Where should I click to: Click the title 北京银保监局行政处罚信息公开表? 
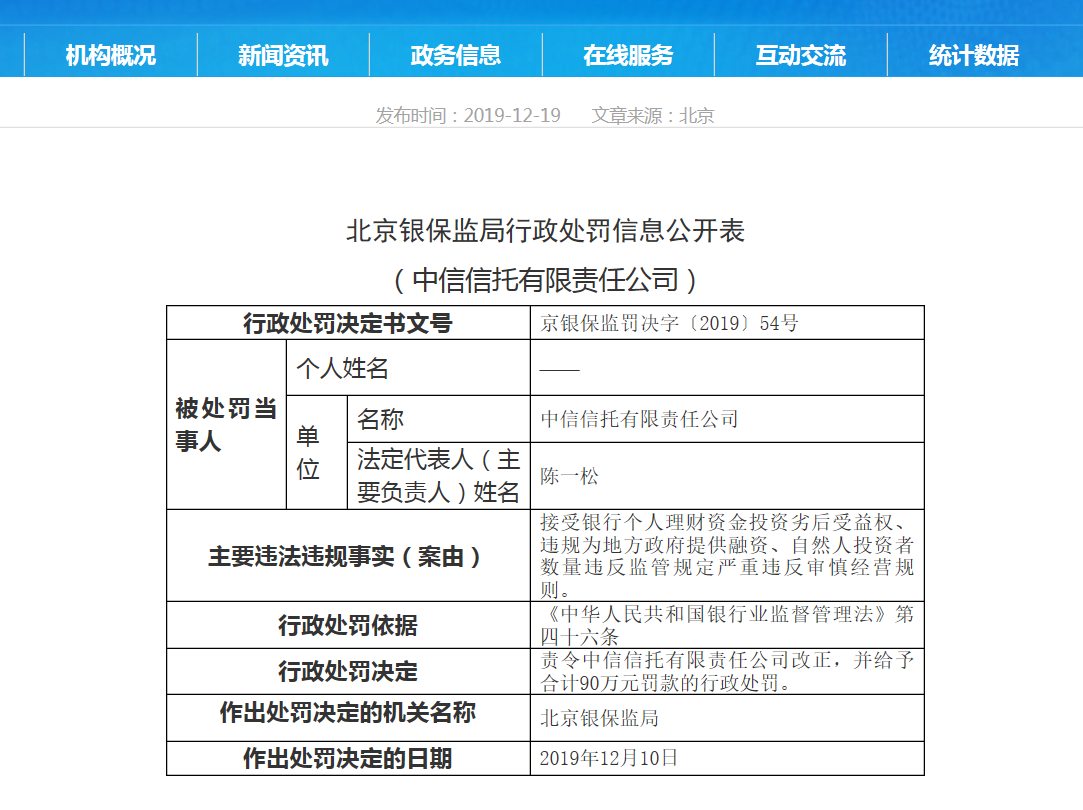546,231
